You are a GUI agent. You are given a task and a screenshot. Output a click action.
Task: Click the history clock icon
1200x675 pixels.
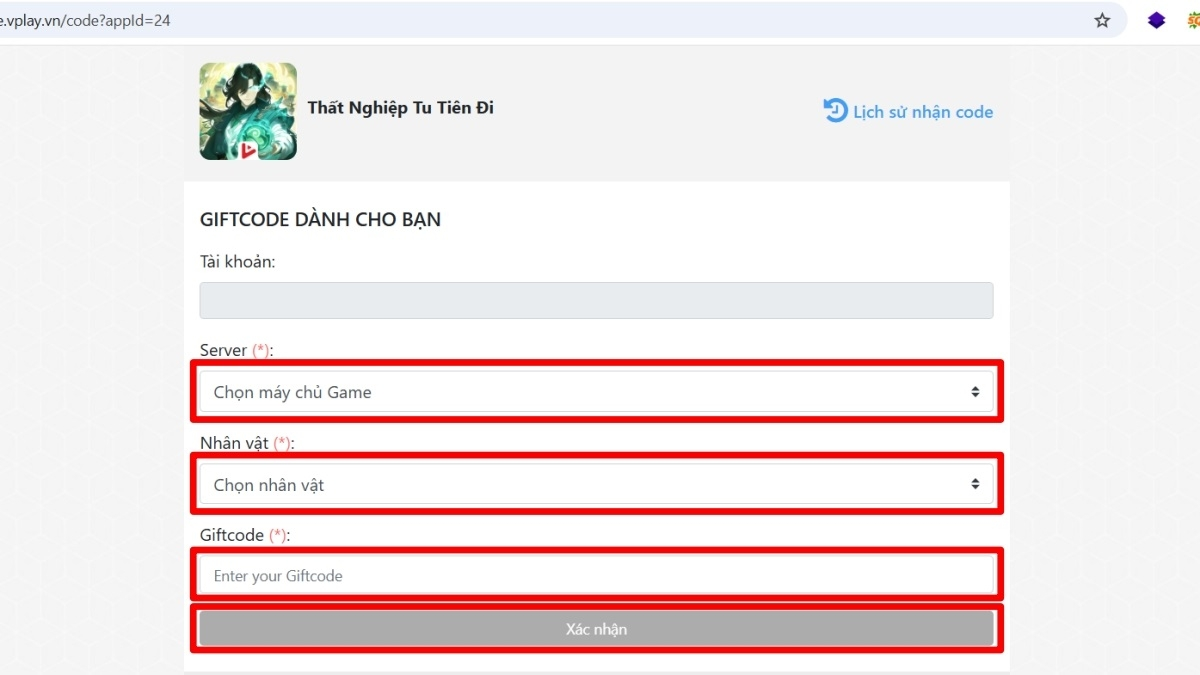tap(835, 110)
